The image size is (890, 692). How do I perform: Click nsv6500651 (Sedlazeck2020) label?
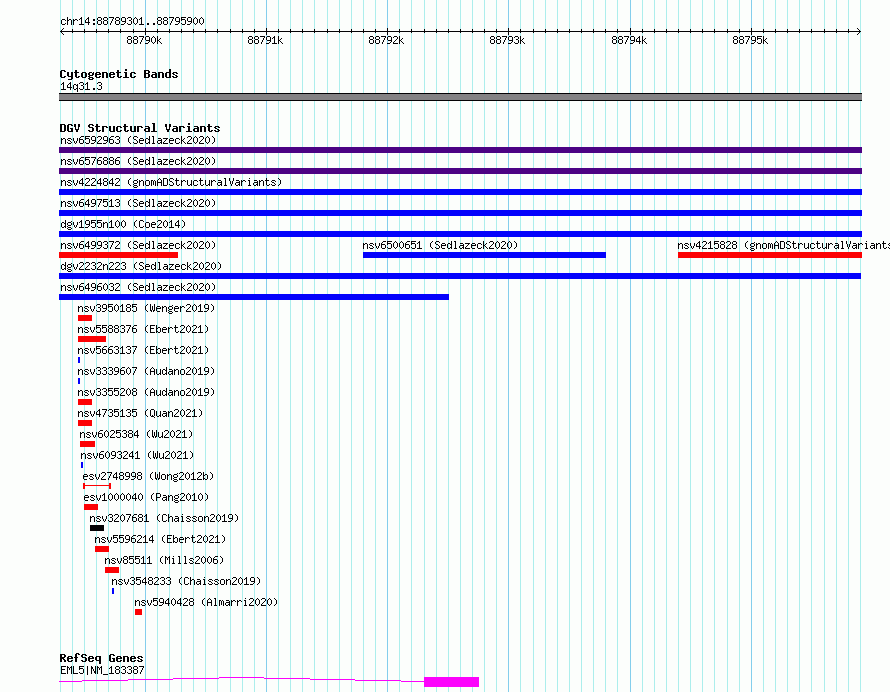coord(440,245)
